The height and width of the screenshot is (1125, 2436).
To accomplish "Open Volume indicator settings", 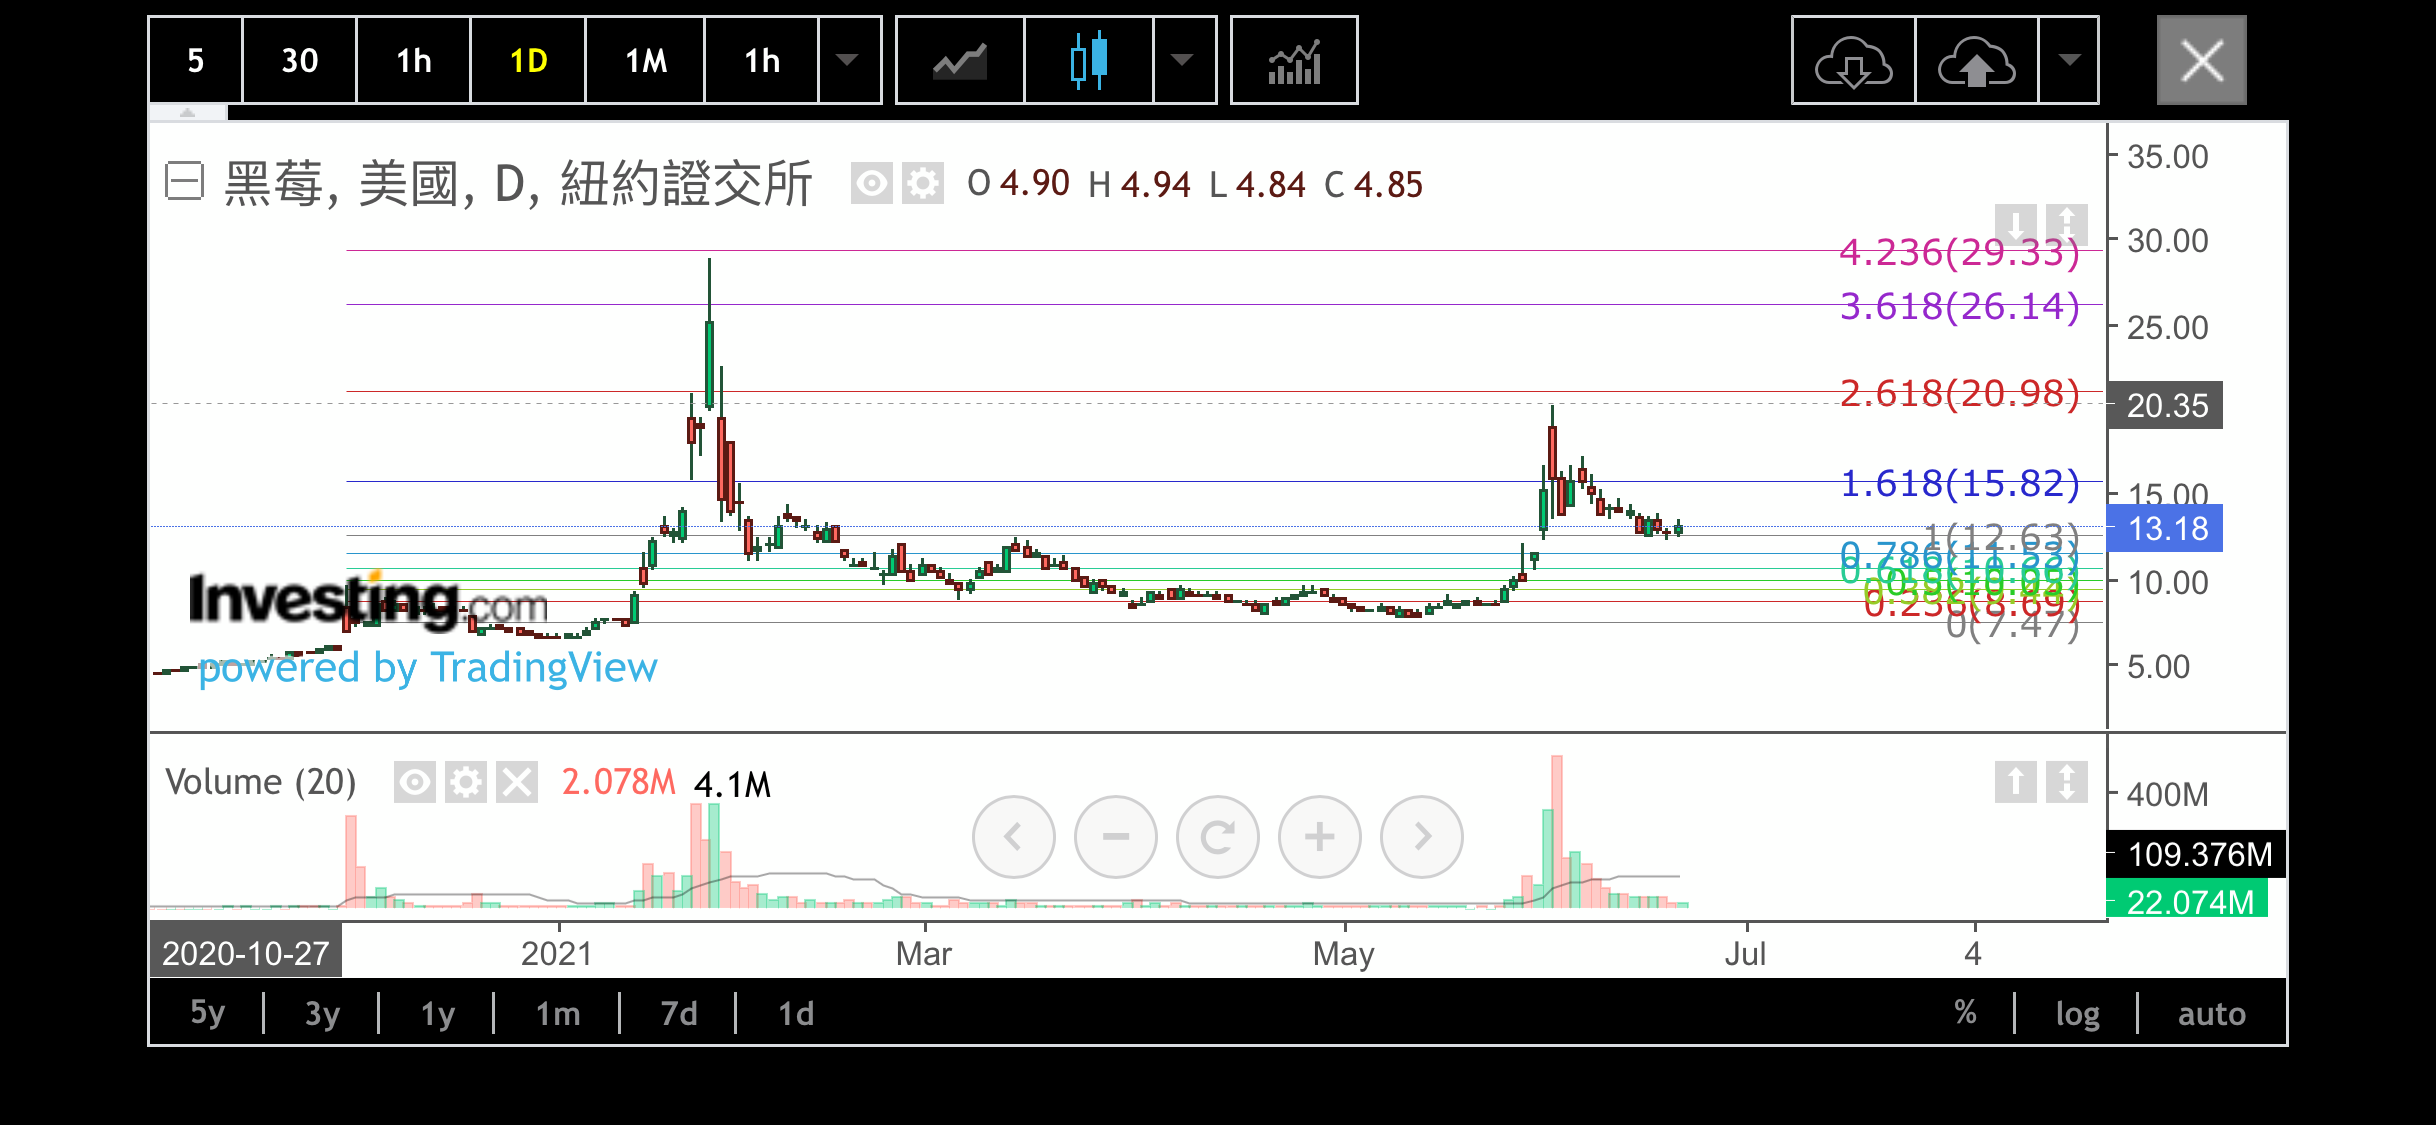I will coord(465,782).
